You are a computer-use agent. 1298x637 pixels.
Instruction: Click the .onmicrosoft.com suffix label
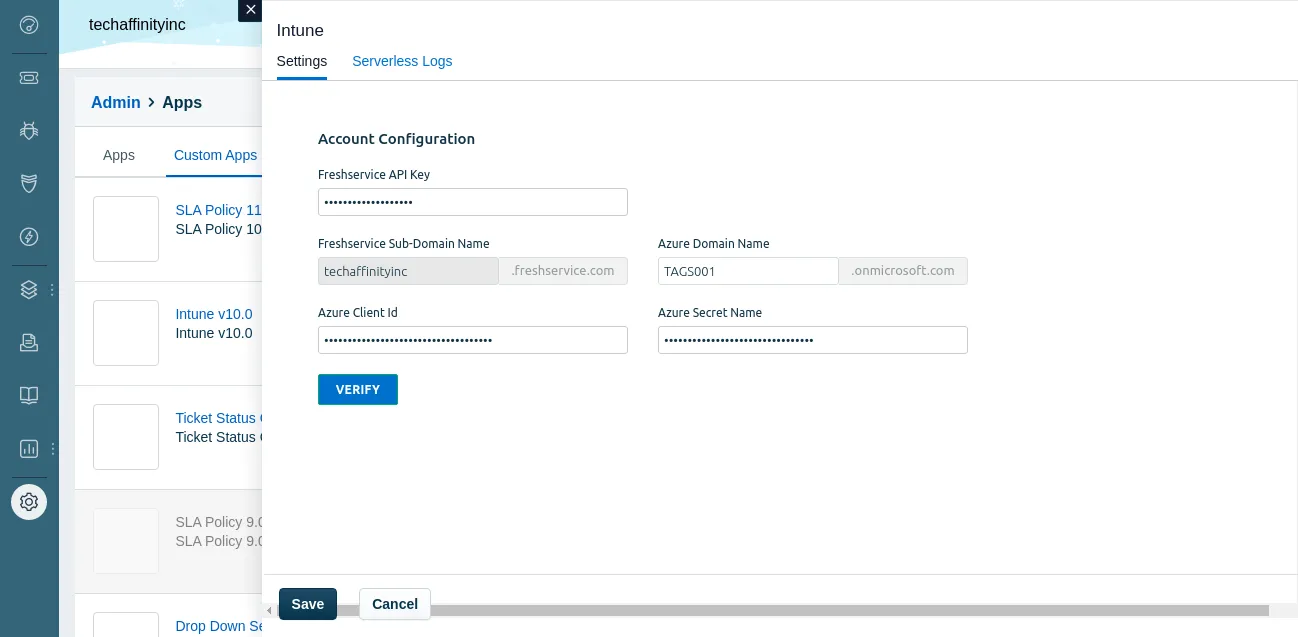tap(903, 271)
